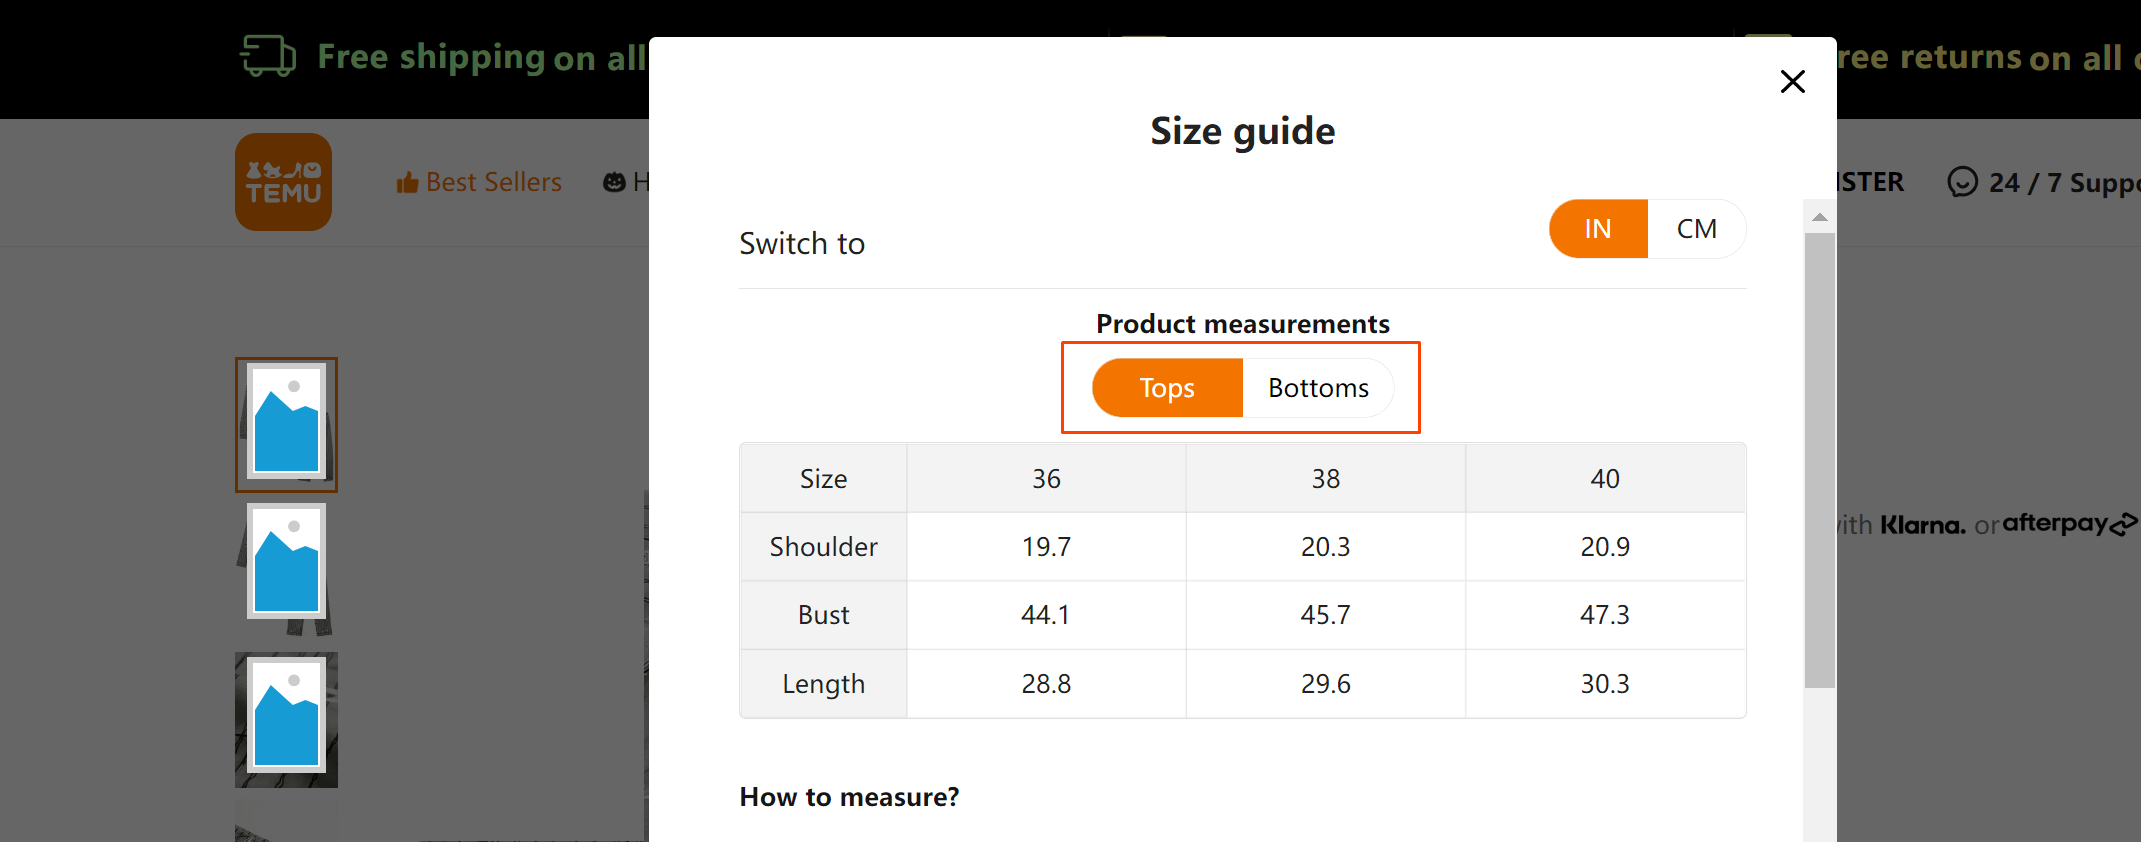Select the third product thumbnail
The width and height of the screenshot is (2141, 842).
(286, 719)
